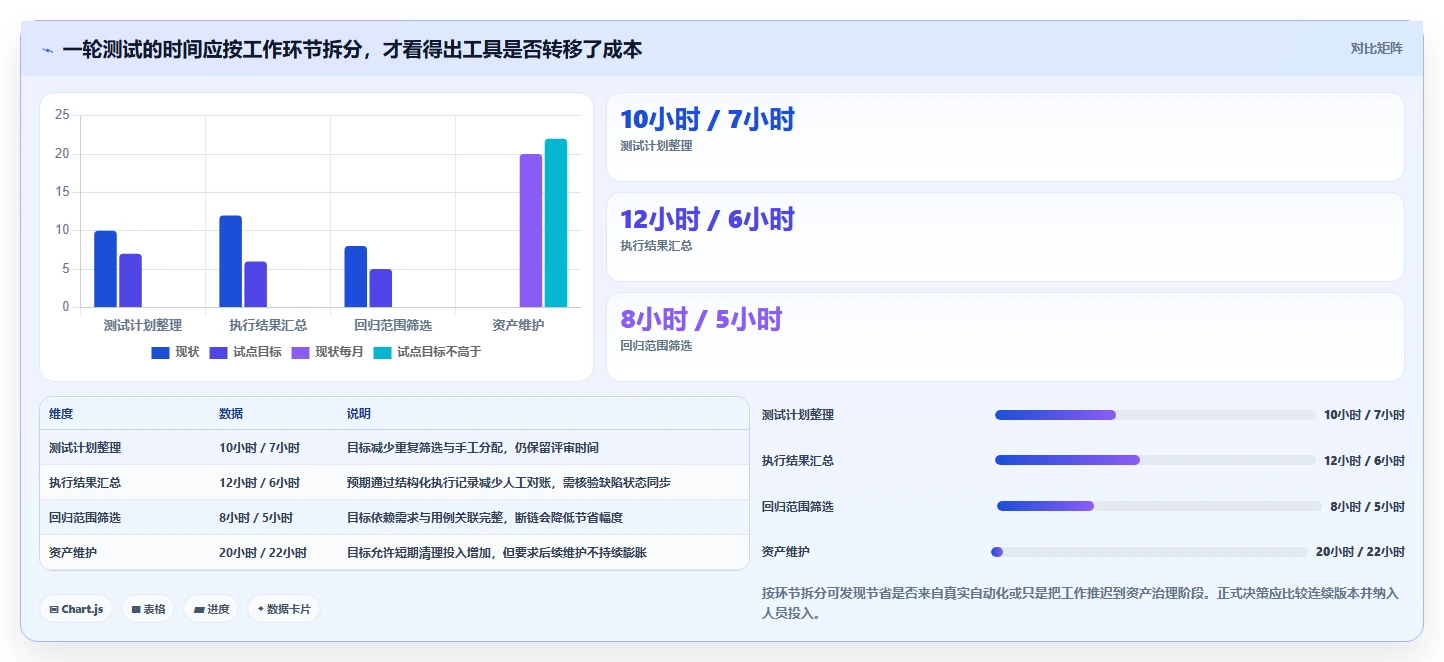Screen dimensions: 1444x662
Task: Click the 资产维护 progress bar
Action: pyautogui.click(x=1149, y=552)
